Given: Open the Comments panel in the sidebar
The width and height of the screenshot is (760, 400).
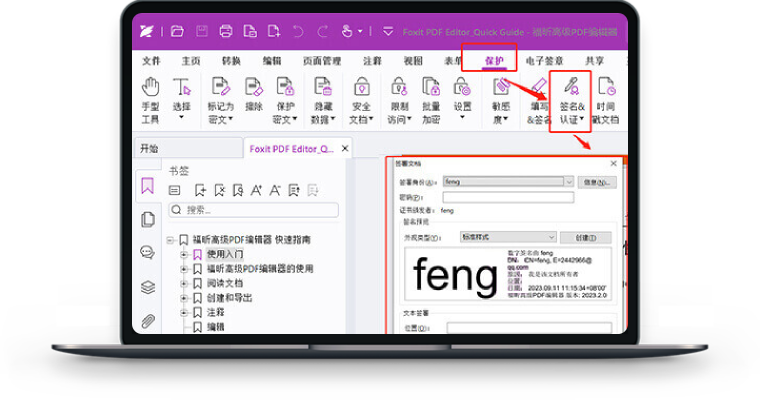Looking at the screenshot, I should coord(148,253).
